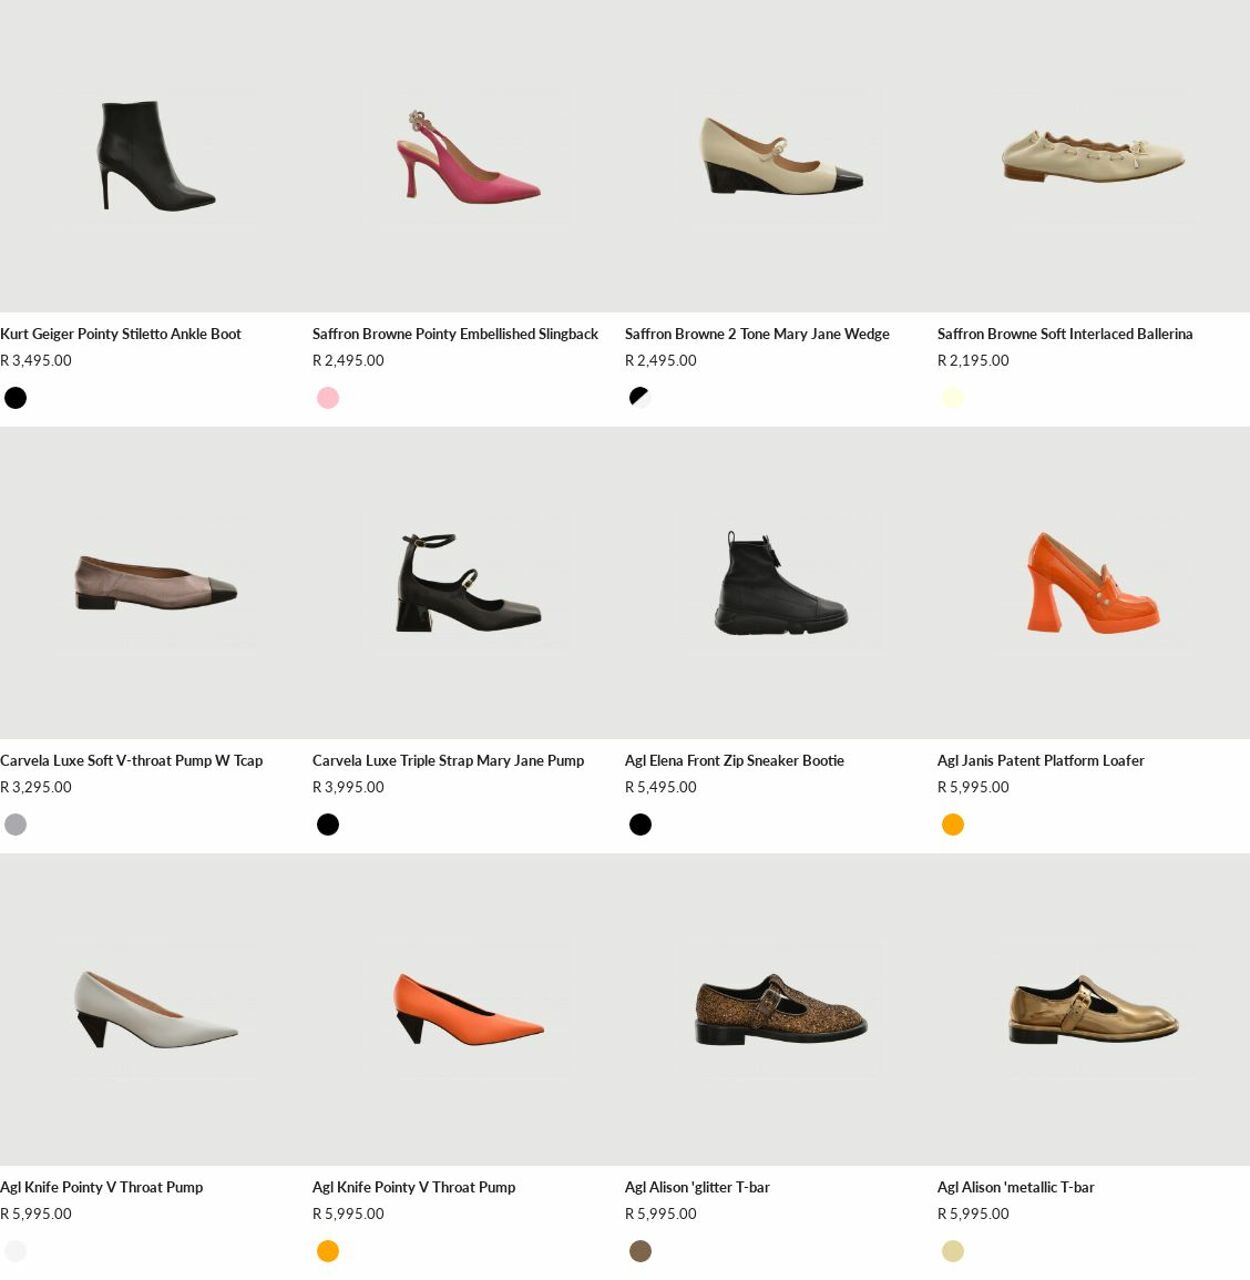Open the Carvela Luxe V-throat Pump image

(x=156, y=583)
